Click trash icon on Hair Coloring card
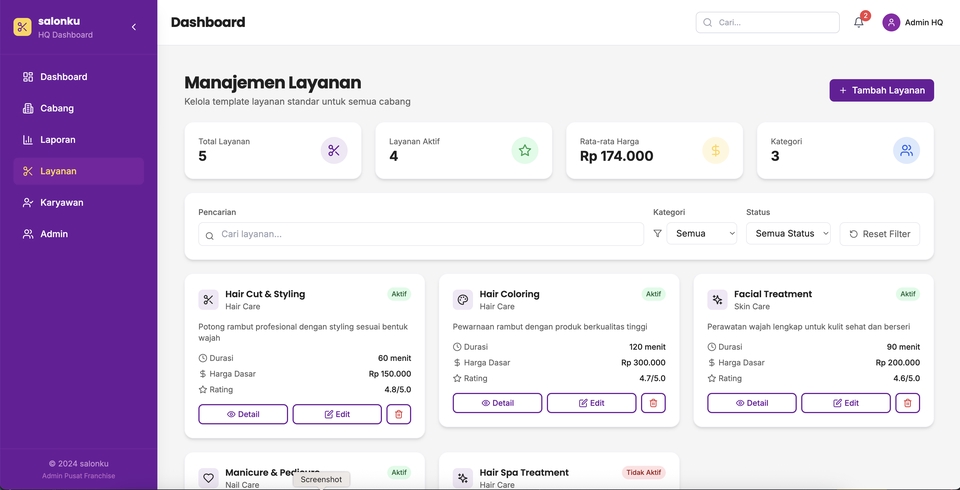The width and height of the screenshot is (960, 490). tap(653, 403)
